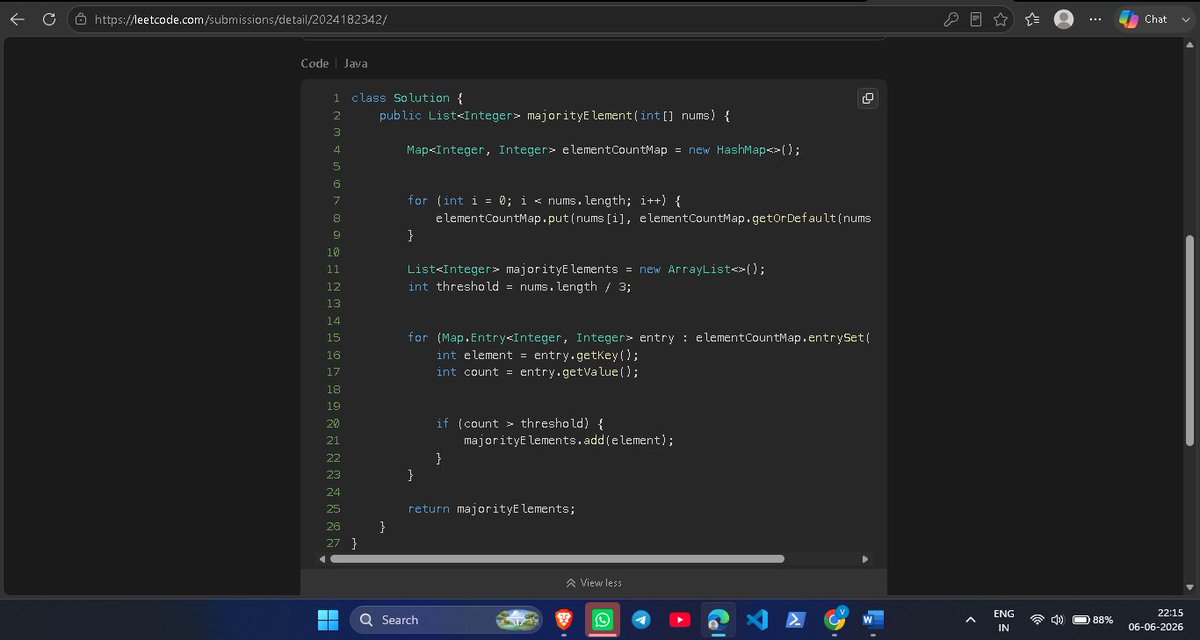Click 'new ArrayList<>();' on line 11
This screenshot has height=640, width=1200.
(702, 270)
